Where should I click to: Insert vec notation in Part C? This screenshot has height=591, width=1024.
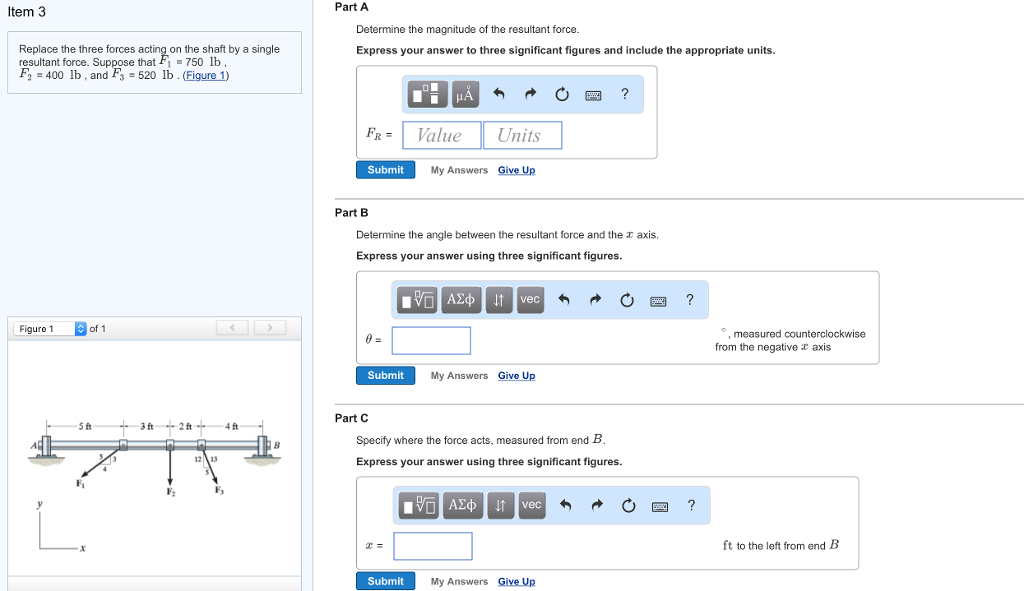[532, 505]
